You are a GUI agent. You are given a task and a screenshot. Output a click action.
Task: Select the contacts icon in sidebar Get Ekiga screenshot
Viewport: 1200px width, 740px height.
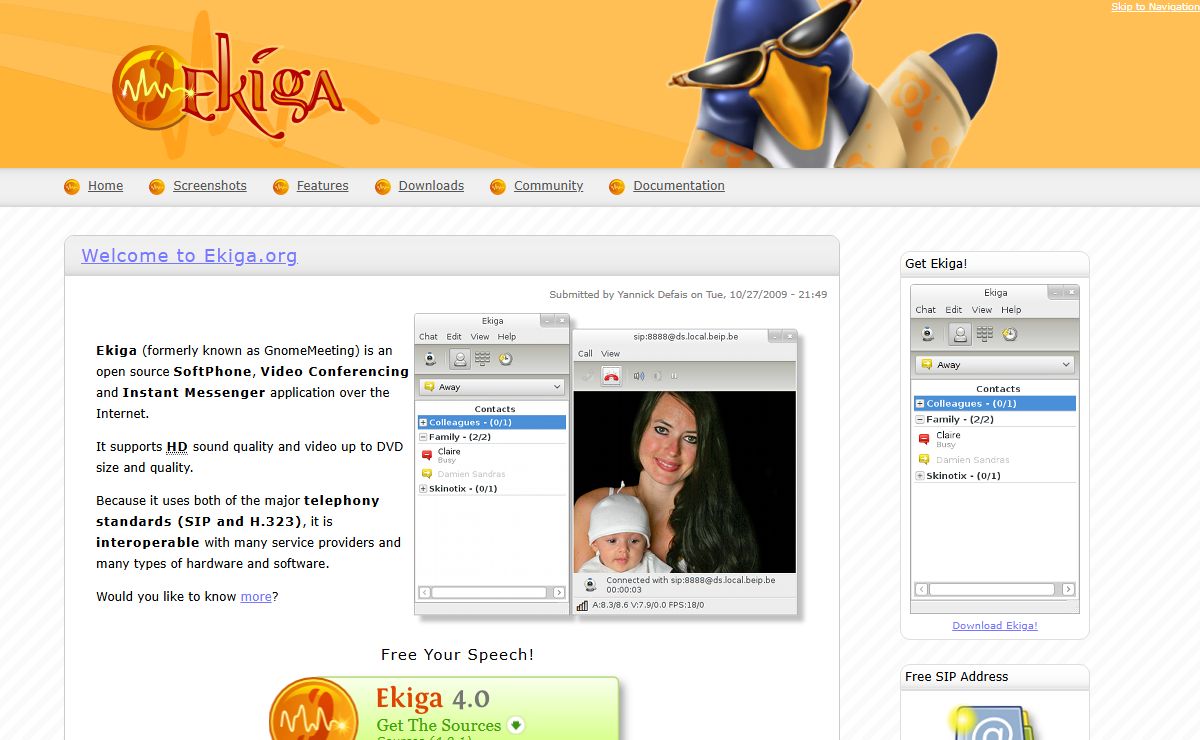tap(960, 334)
